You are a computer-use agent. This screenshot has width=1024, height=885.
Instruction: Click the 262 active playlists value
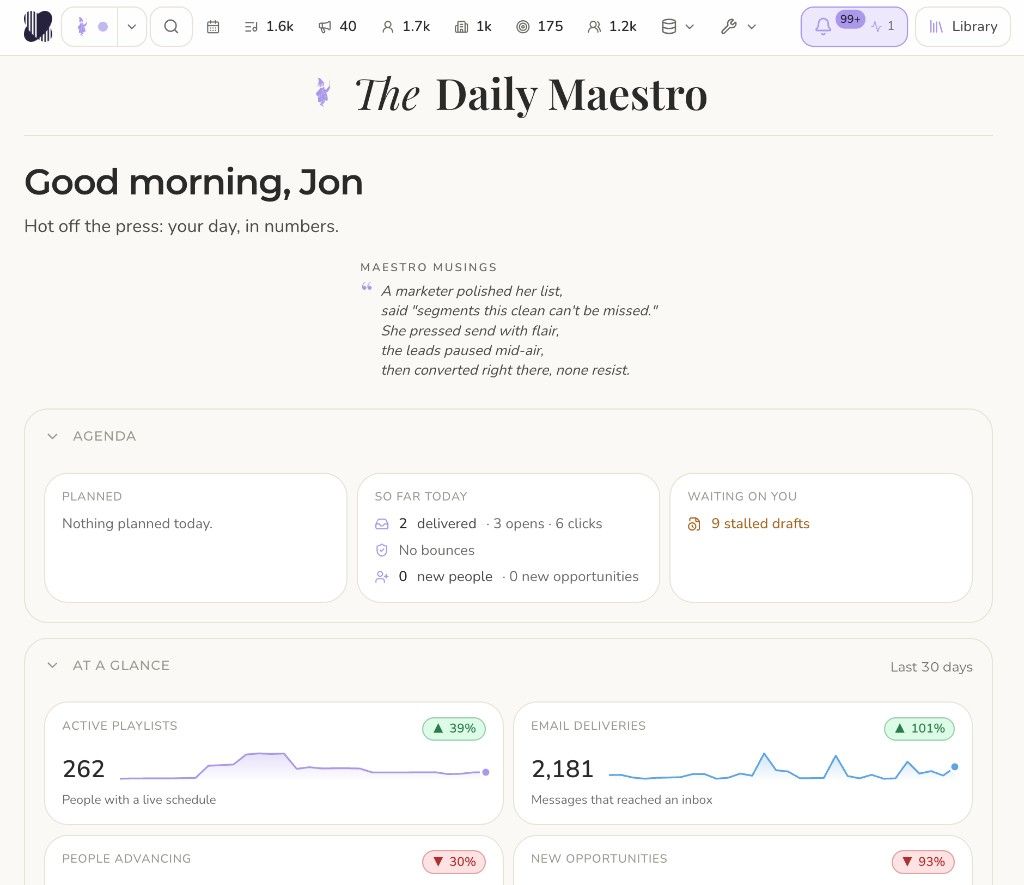84,769
